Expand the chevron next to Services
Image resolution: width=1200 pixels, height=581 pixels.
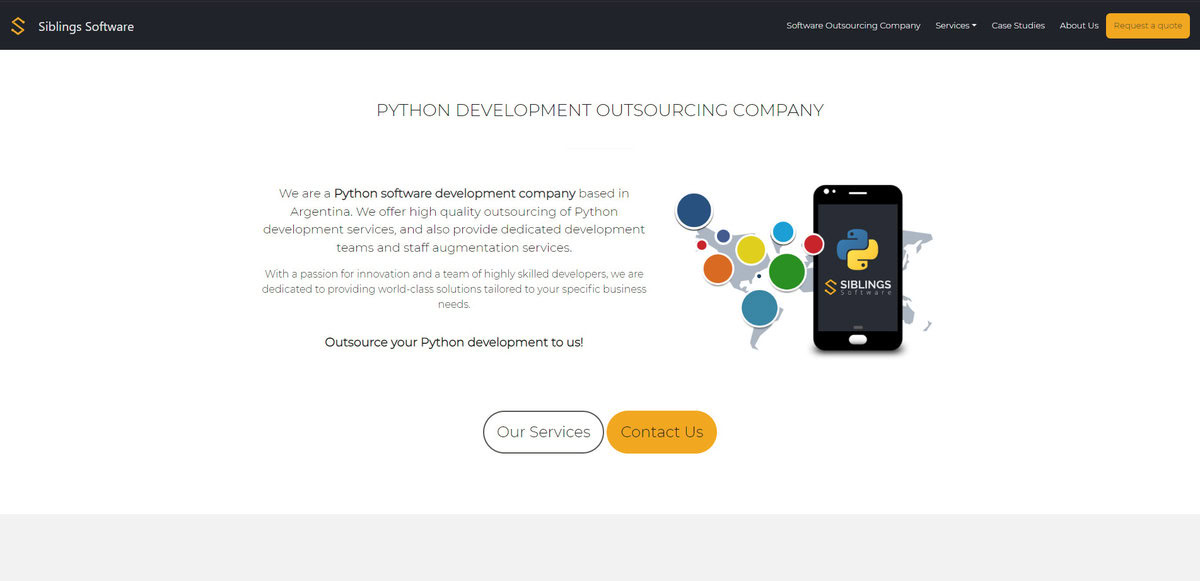(974, 25)
